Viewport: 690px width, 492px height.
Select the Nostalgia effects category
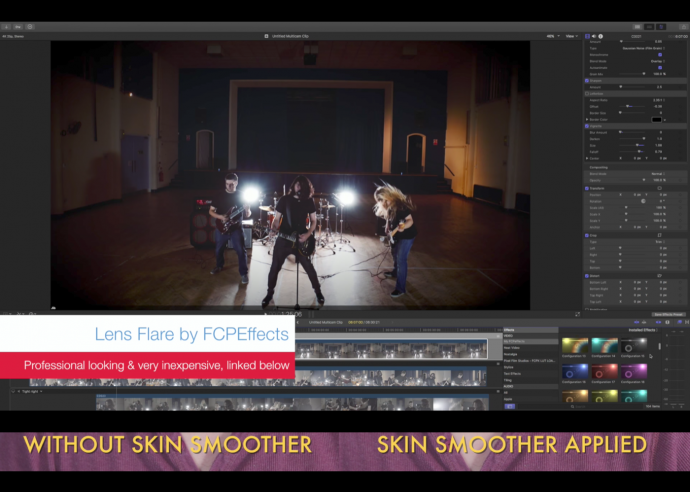[531, 354]
